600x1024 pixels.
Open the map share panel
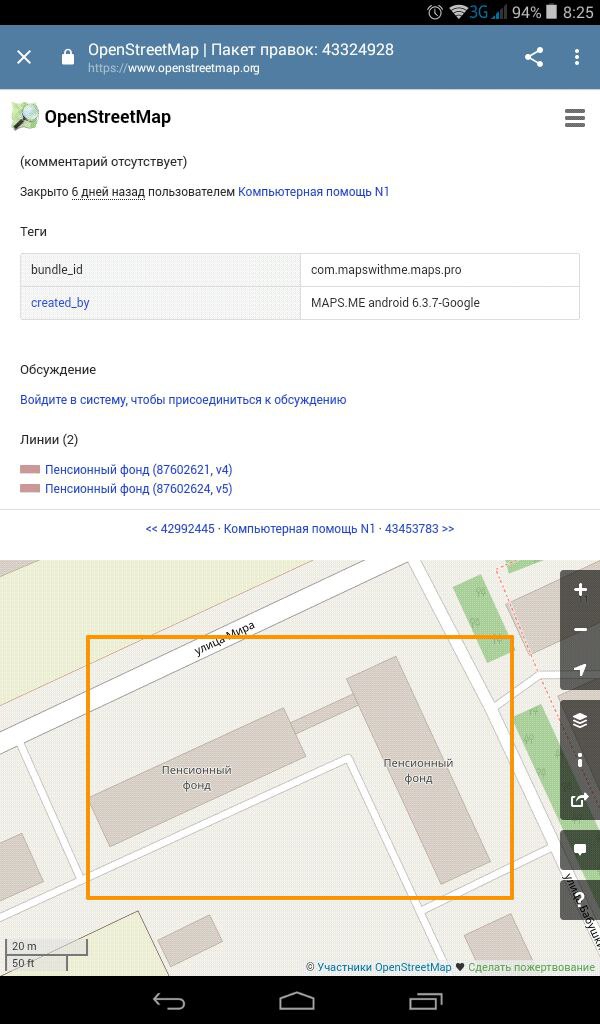(580, 800)
